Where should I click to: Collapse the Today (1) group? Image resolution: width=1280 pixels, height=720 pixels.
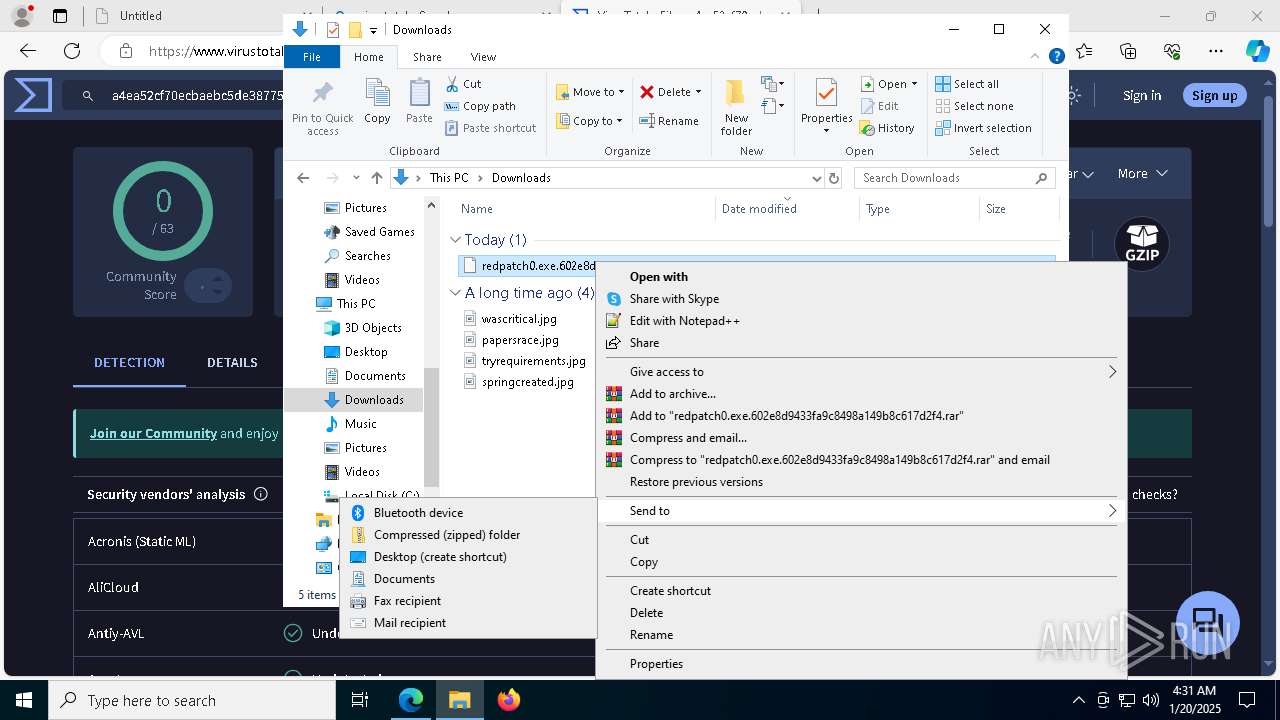pos(455,240)
